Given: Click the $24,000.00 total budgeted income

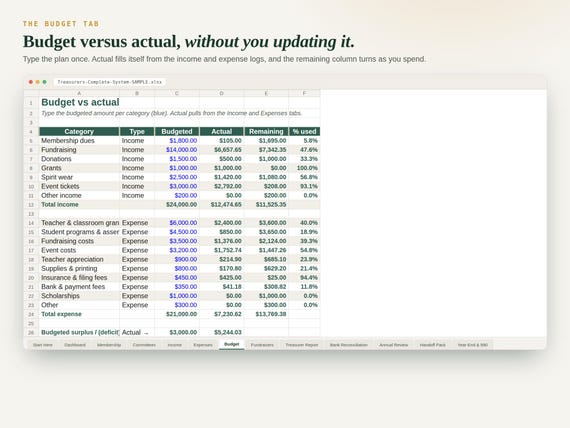Looking at the screenshot, I should [x=177, y=205].
